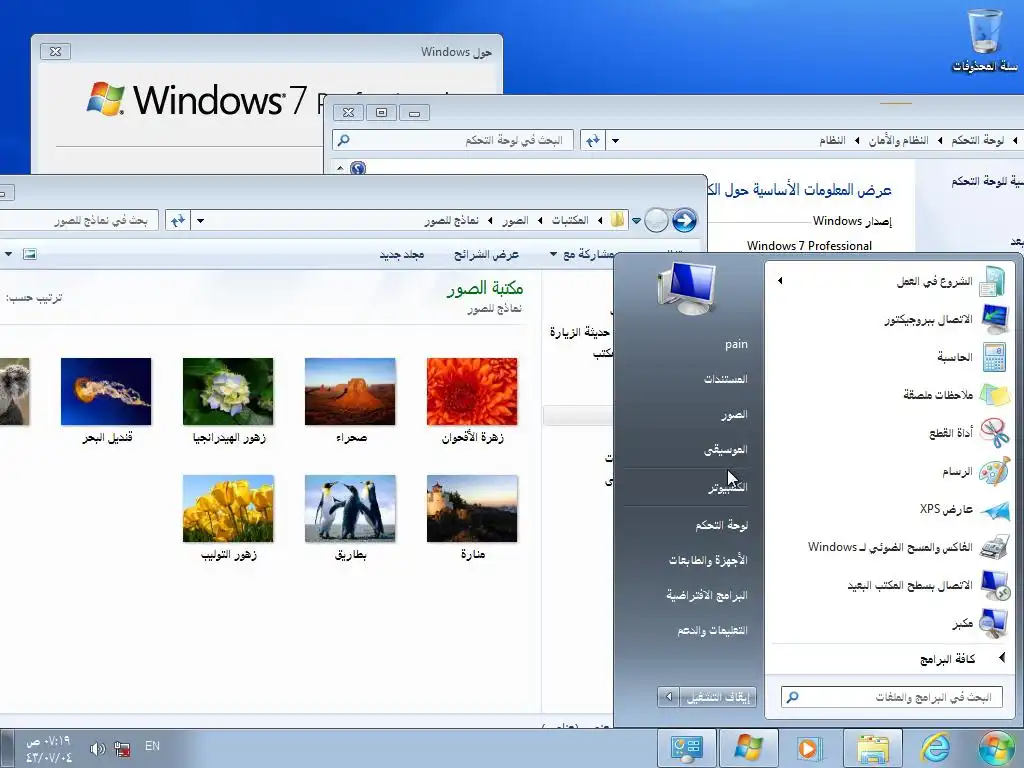
Task: Toggle the preview pane icon in Pictures toolbar
Action: [29, 254]
